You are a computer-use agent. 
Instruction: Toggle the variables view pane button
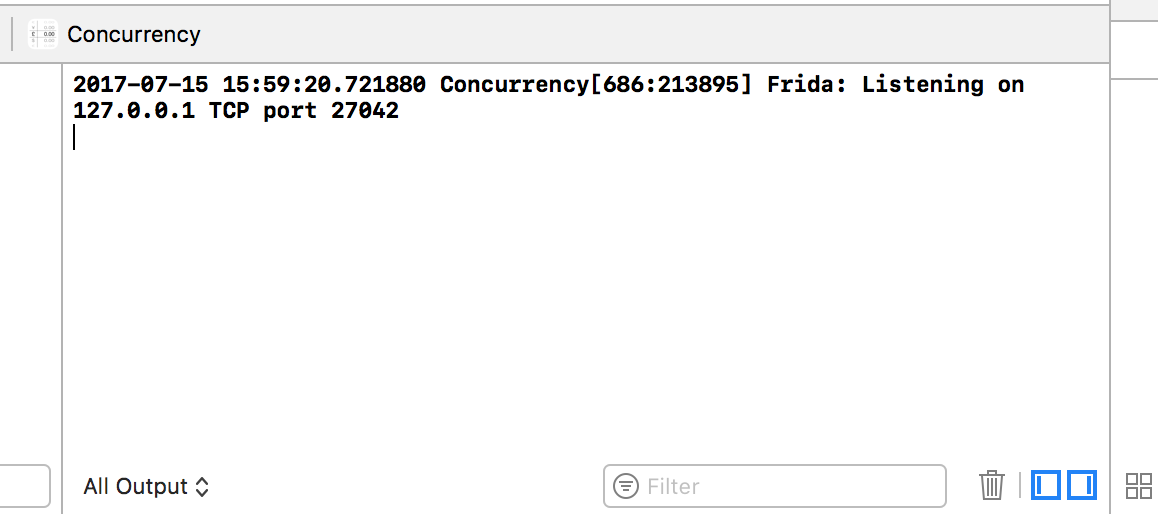1046,485
